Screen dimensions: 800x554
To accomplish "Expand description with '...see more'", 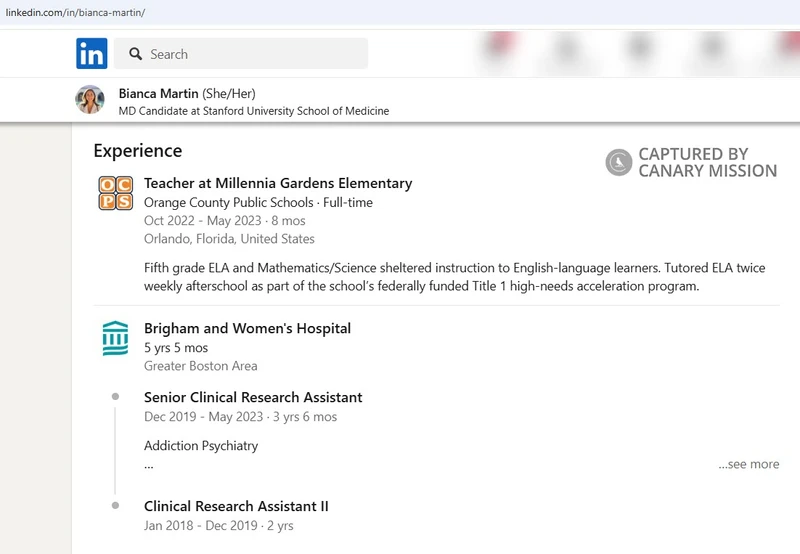I will pyautogui.click(x=748, y=464).
